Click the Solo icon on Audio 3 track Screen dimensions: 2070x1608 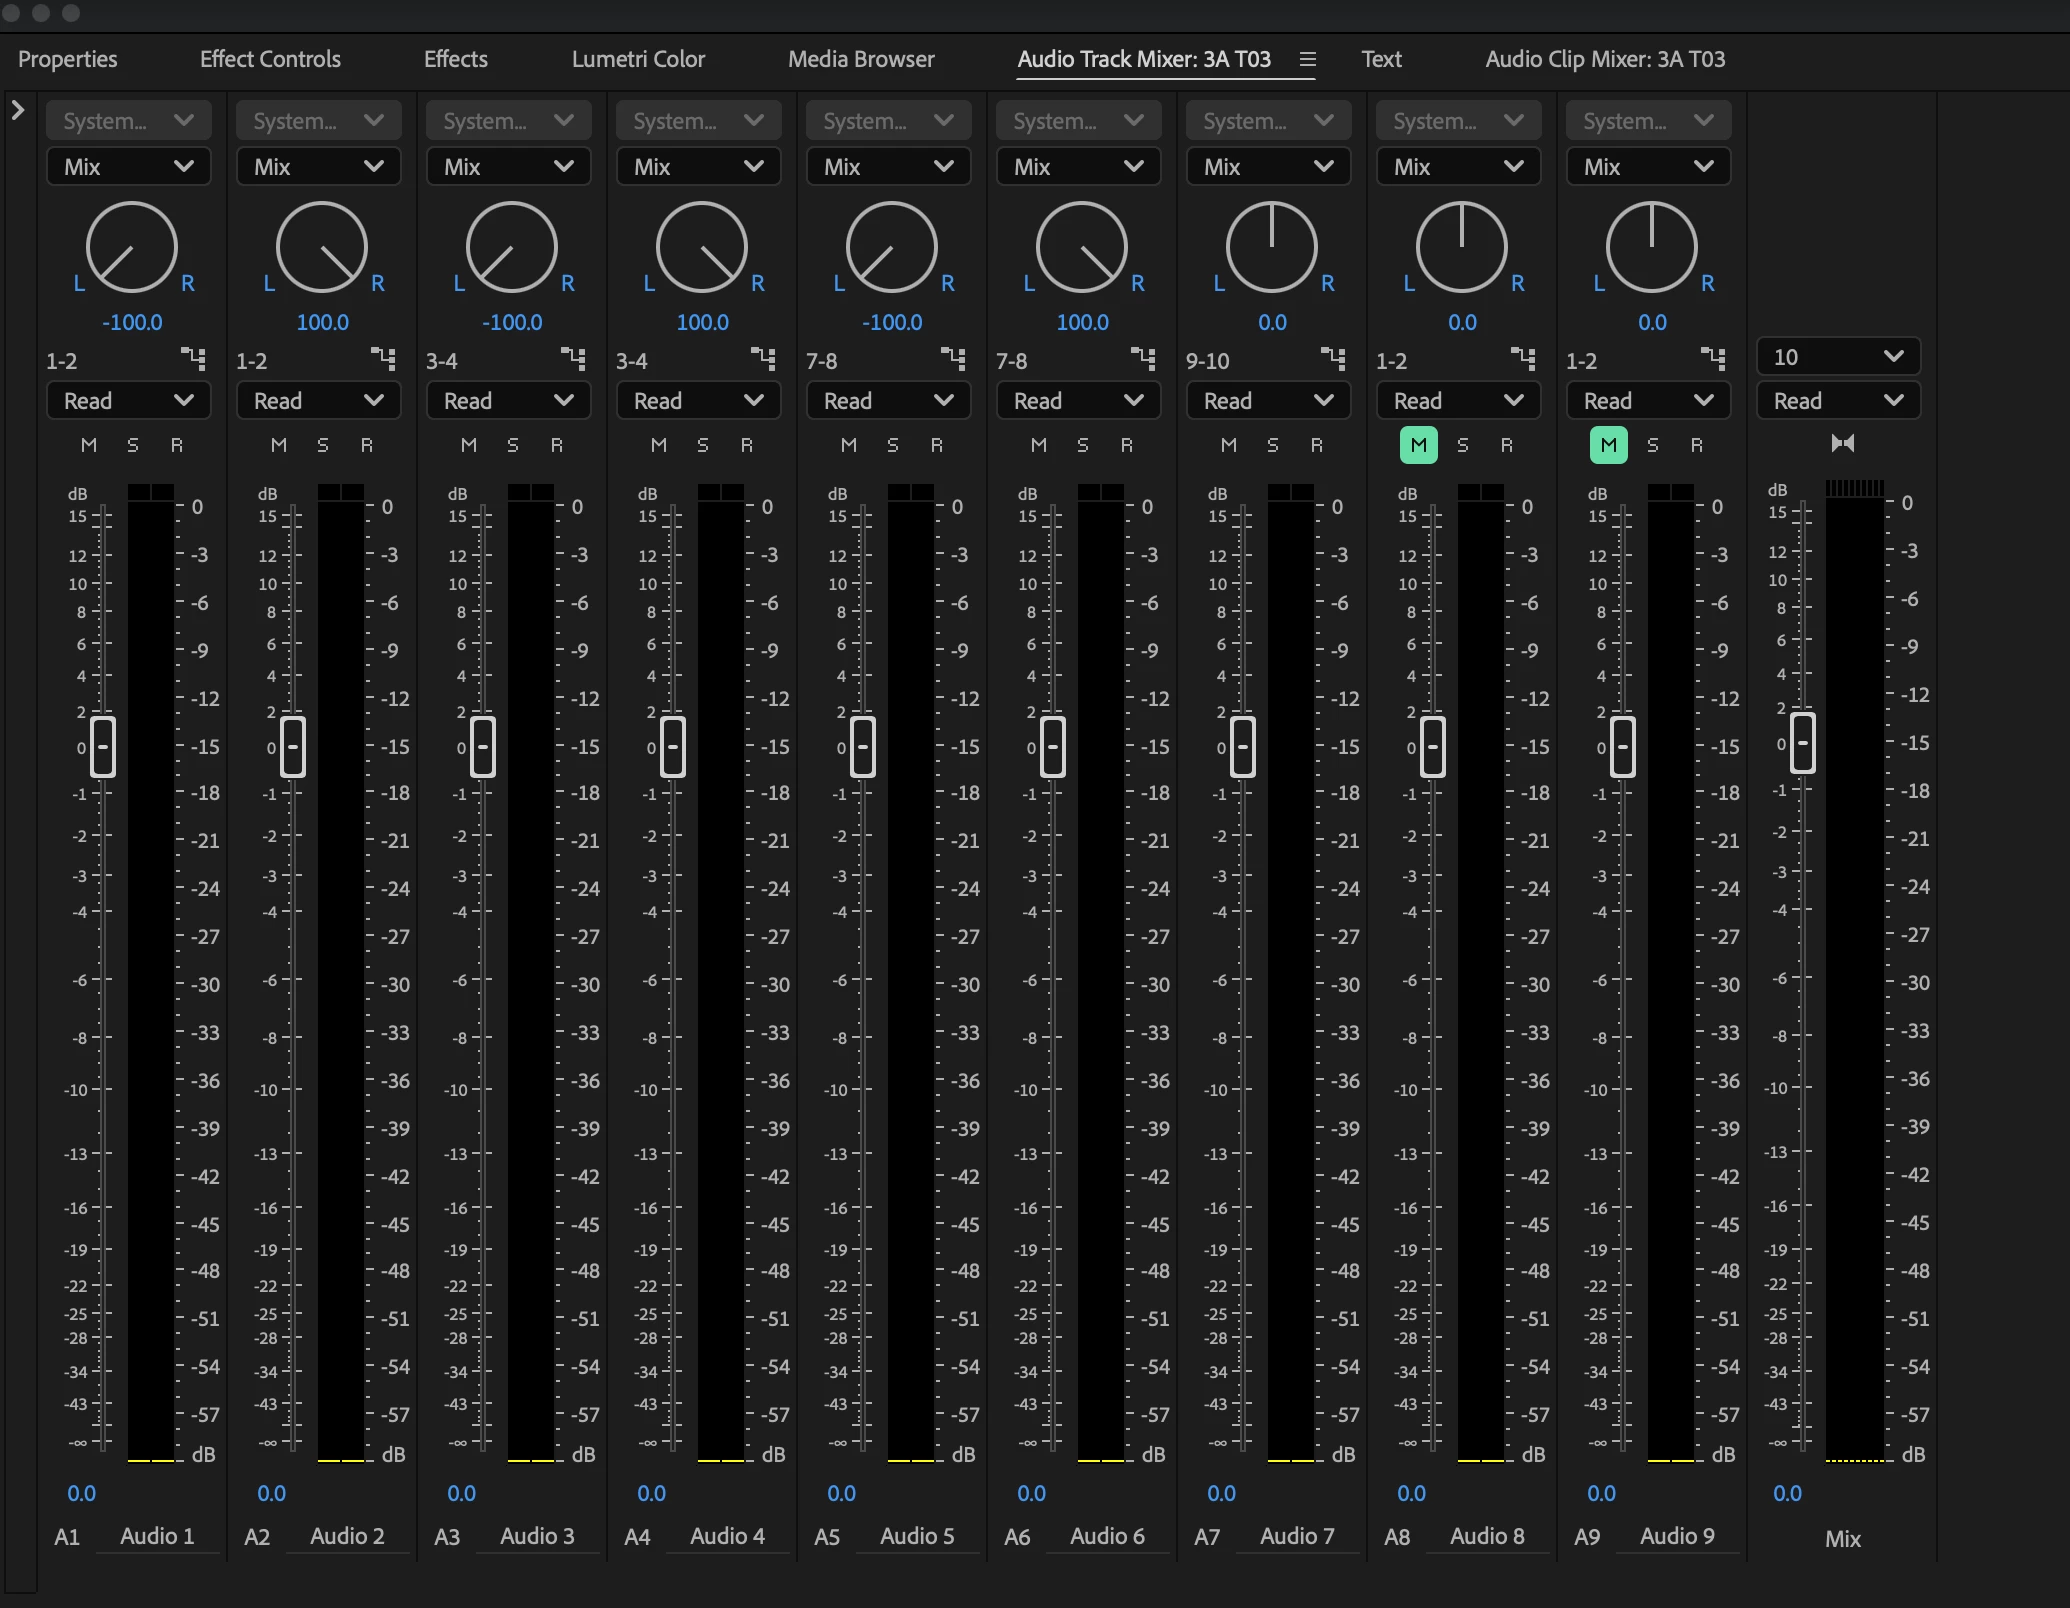(513, 445)
